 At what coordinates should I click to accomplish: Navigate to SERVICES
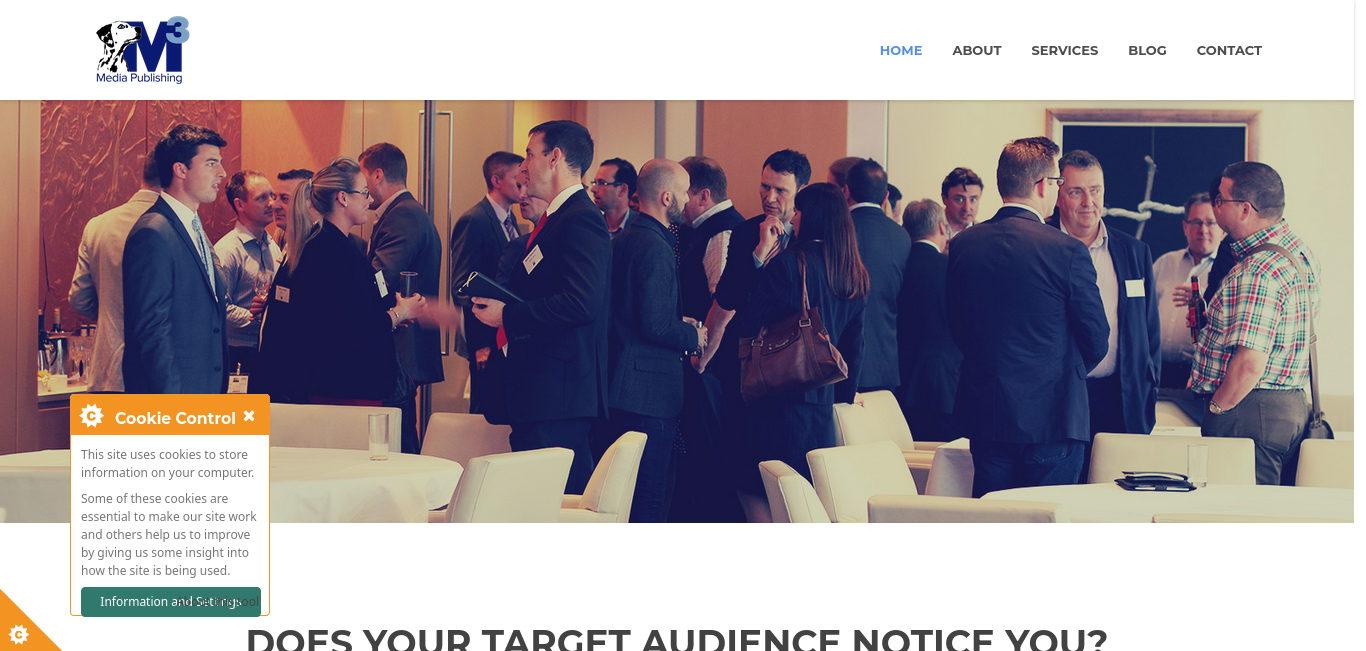[x=1065, y=50]
